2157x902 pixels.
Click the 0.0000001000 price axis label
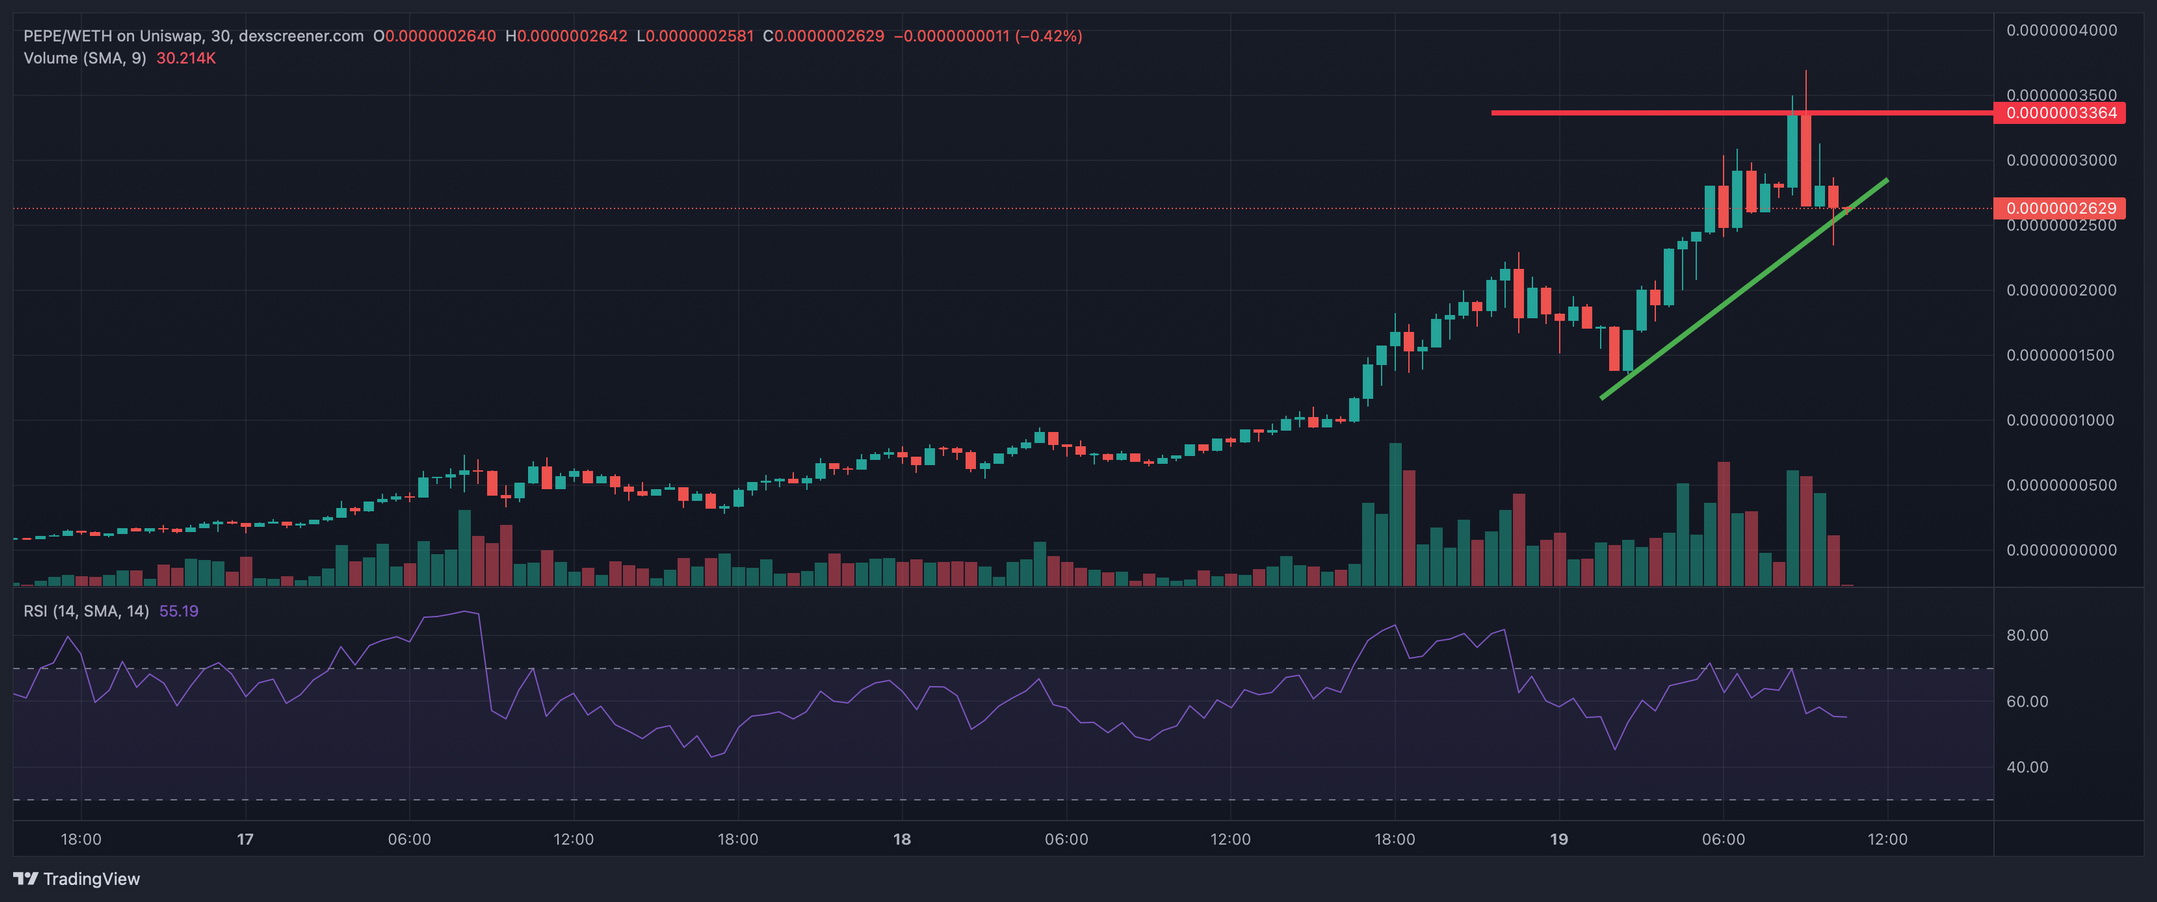click(2061, 420)
